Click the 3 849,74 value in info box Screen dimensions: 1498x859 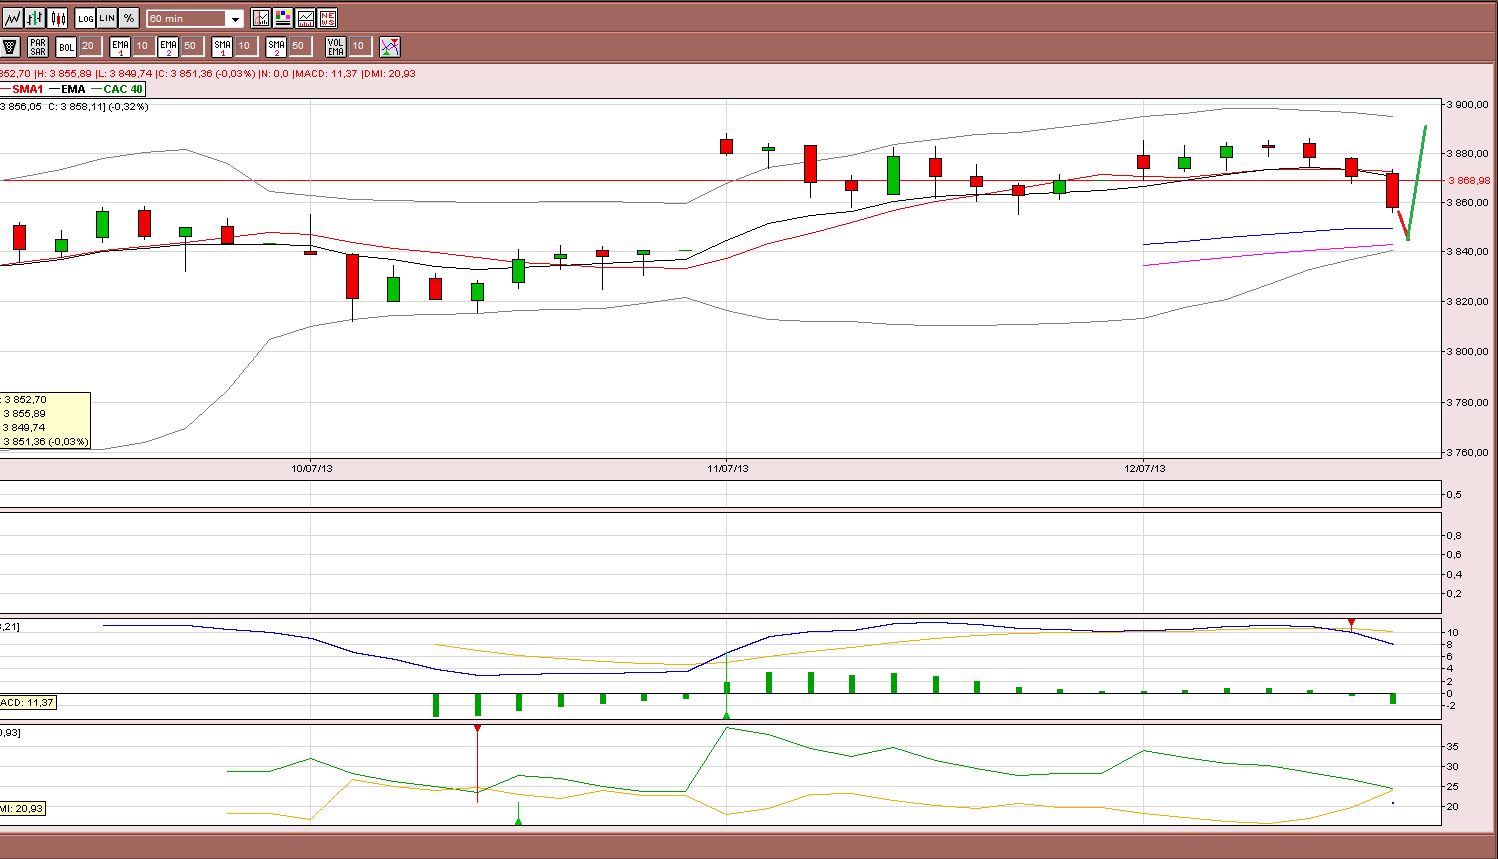tap(25, 428)
